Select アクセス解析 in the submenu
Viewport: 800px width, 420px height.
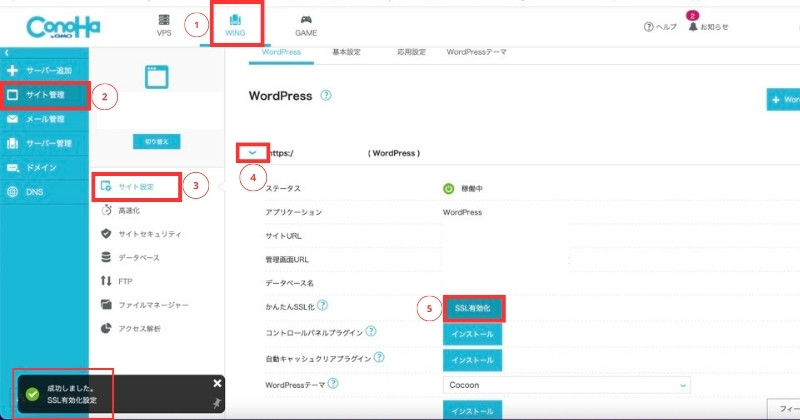click(x=131, y=328)
